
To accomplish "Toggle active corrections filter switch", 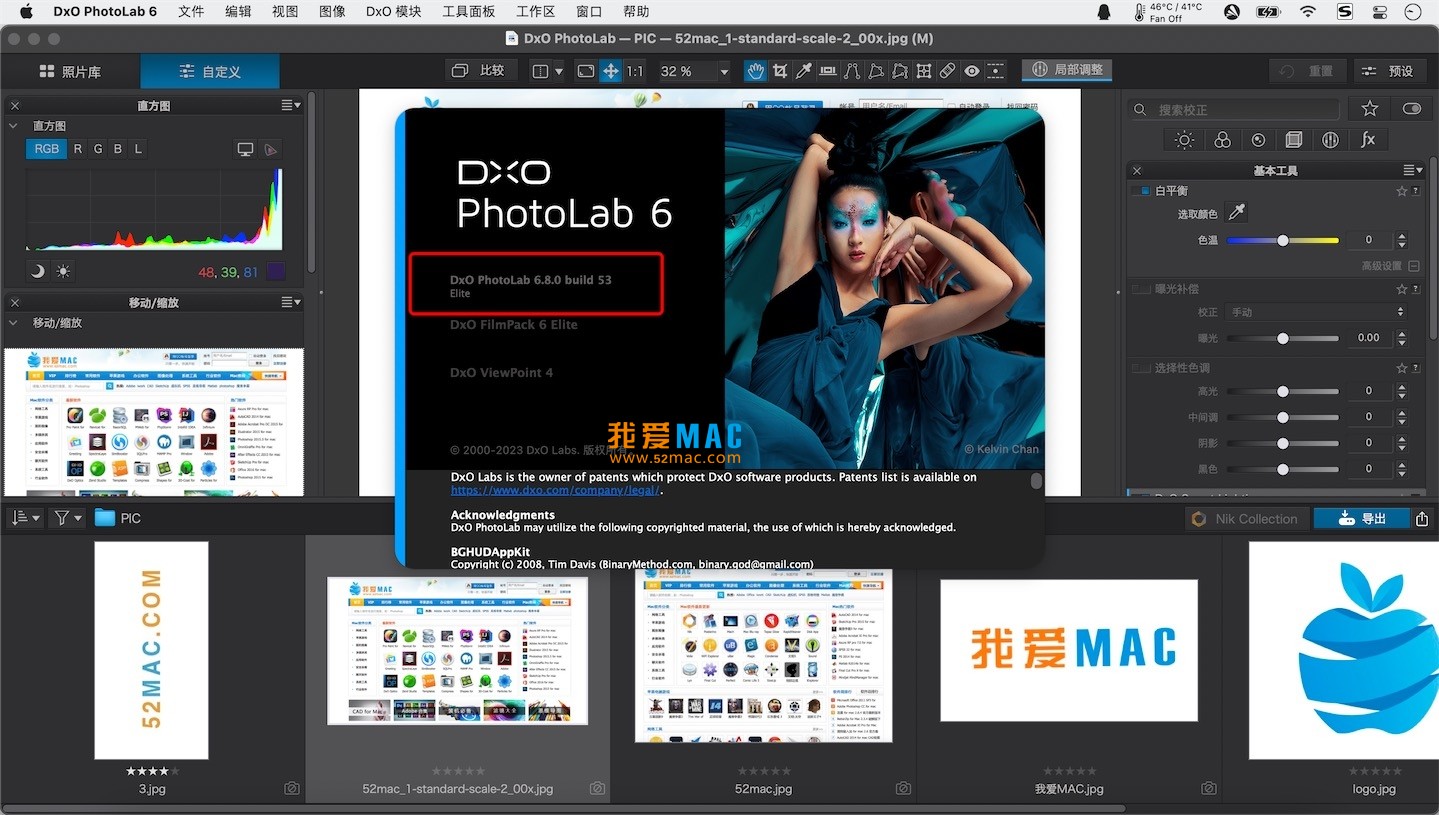I will 1411,108.
